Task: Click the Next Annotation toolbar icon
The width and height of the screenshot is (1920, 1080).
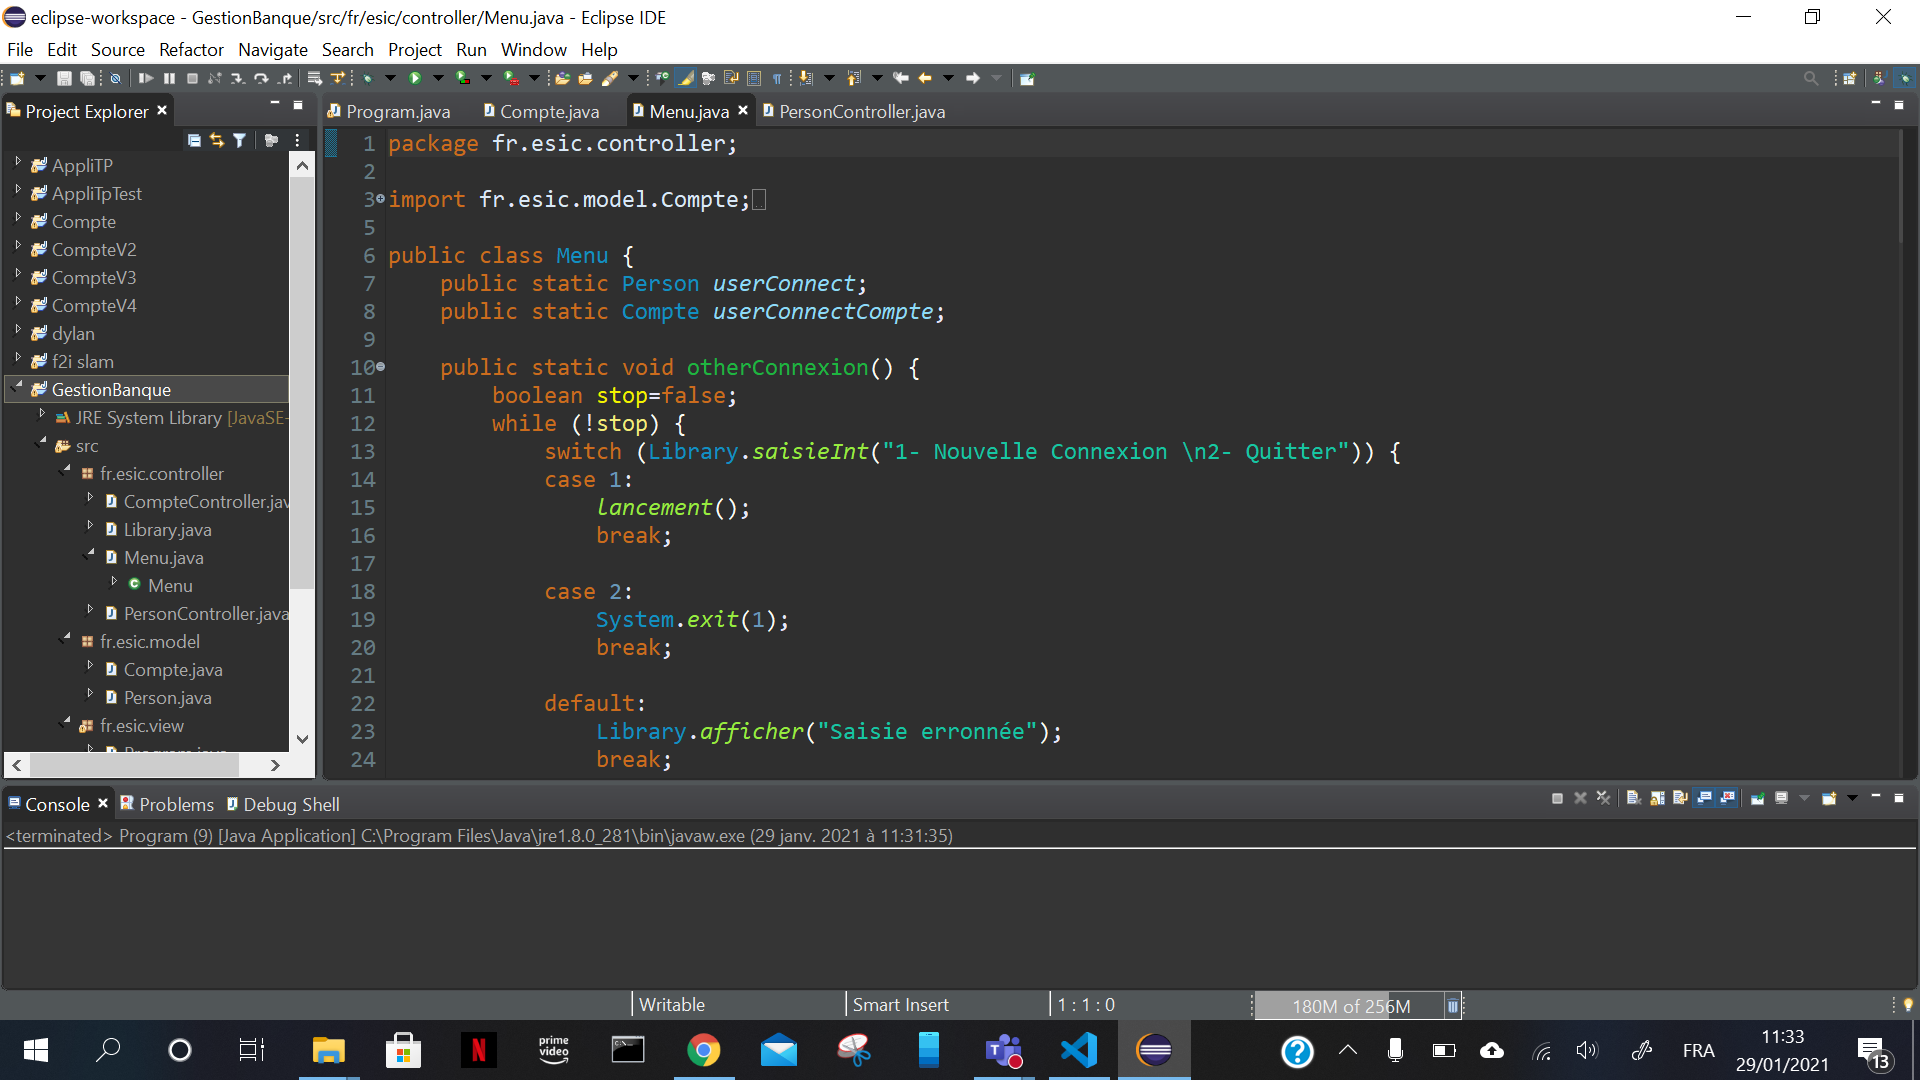Action: click(x=806, y=78)
